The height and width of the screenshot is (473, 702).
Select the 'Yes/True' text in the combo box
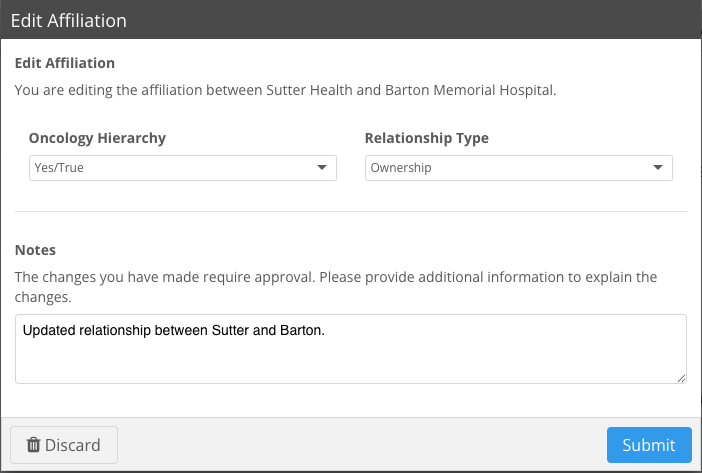pyautogui.click(x=59, y=168)
